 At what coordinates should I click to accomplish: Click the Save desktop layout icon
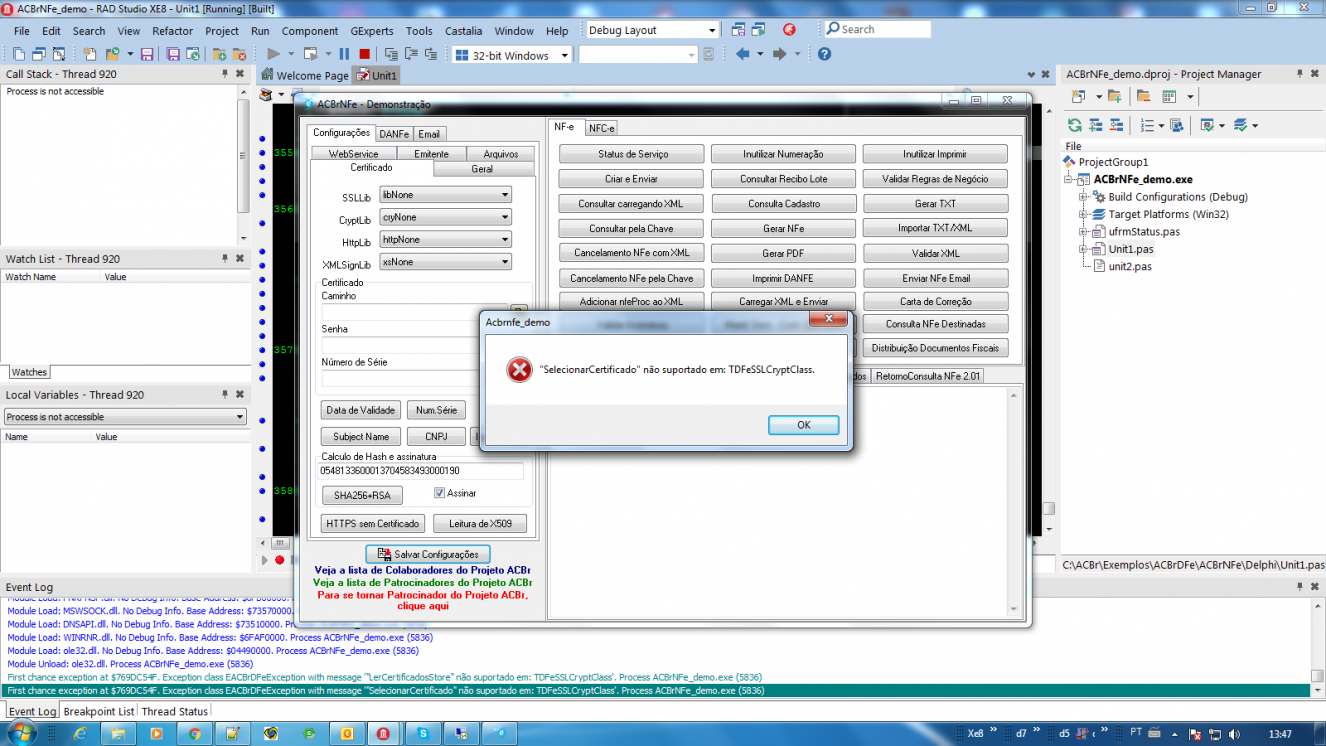pyautogui.click(x=738, y=30)
